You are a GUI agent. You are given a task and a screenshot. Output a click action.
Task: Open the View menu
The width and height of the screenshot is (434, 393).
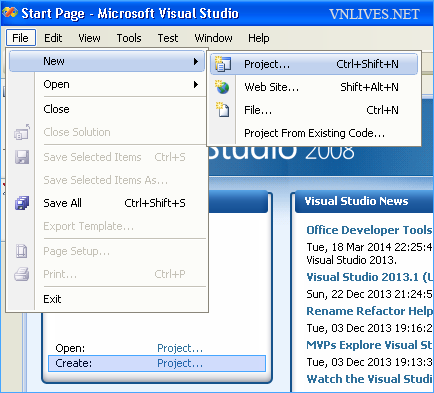(89, 38)
